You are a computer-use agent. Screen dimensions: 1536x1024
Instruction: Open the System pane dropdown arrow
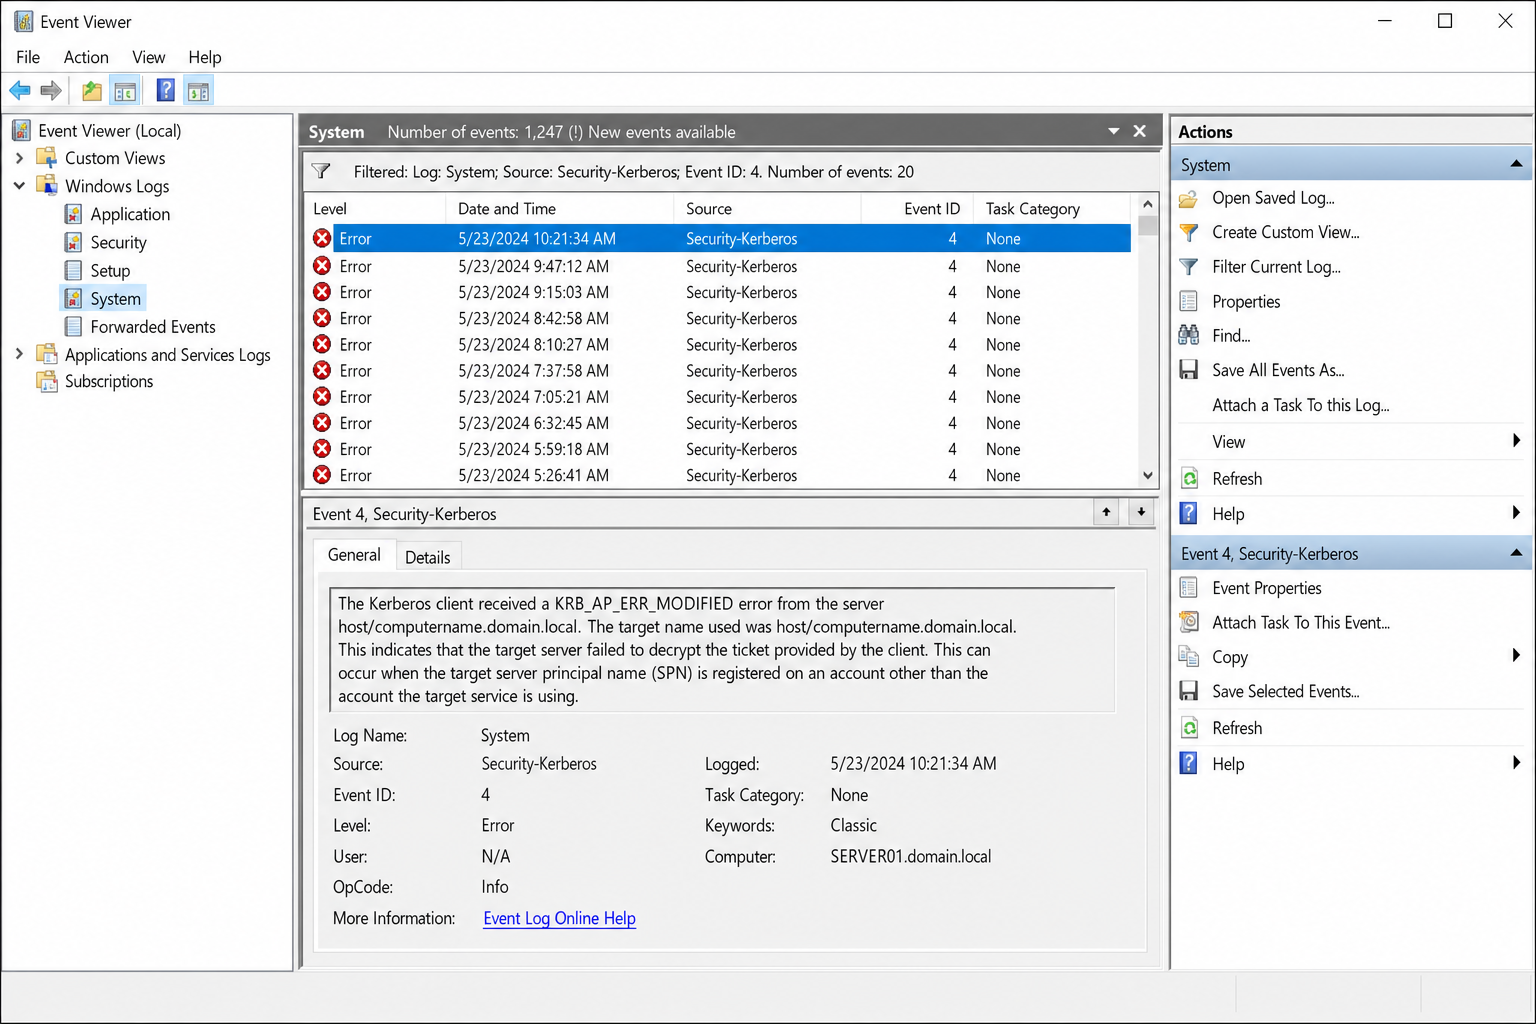(x=1113, y=131)
